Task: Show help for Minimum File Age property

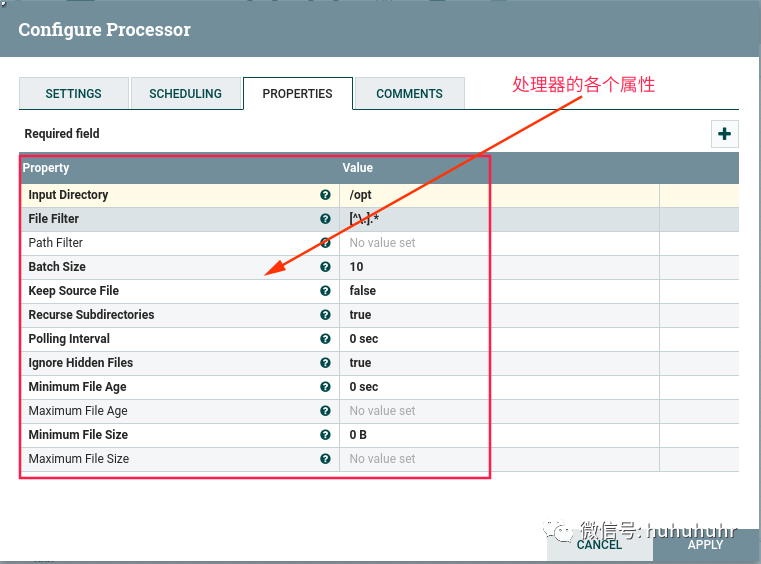Action: (325, 387)
